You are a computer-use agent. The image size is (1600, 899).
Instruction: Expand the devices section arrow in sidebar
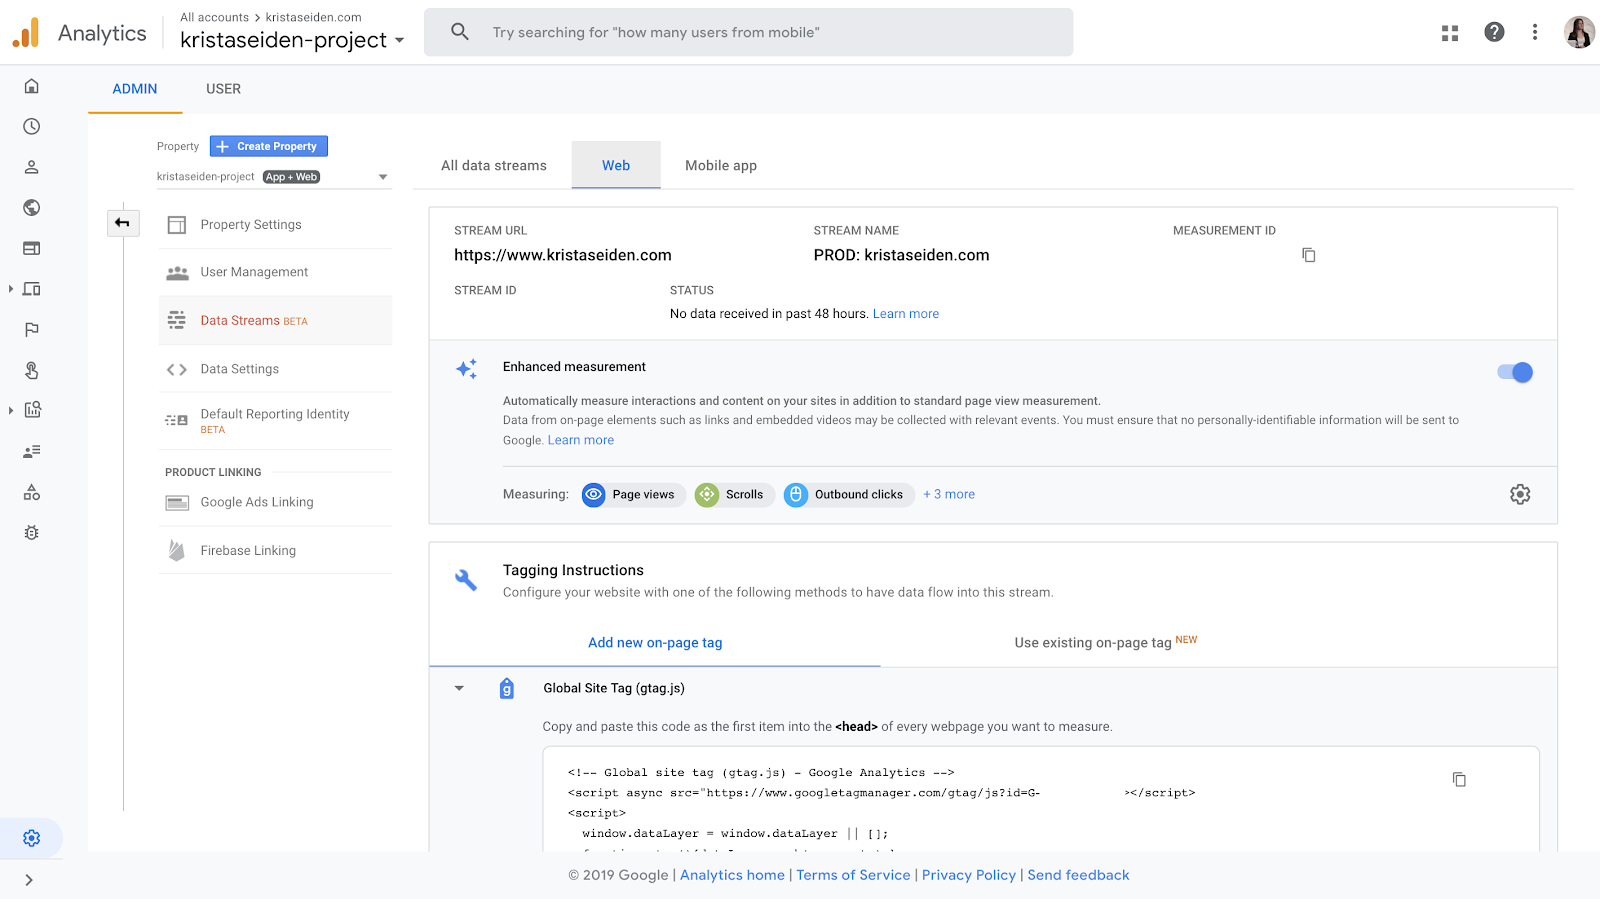point(11,289)
